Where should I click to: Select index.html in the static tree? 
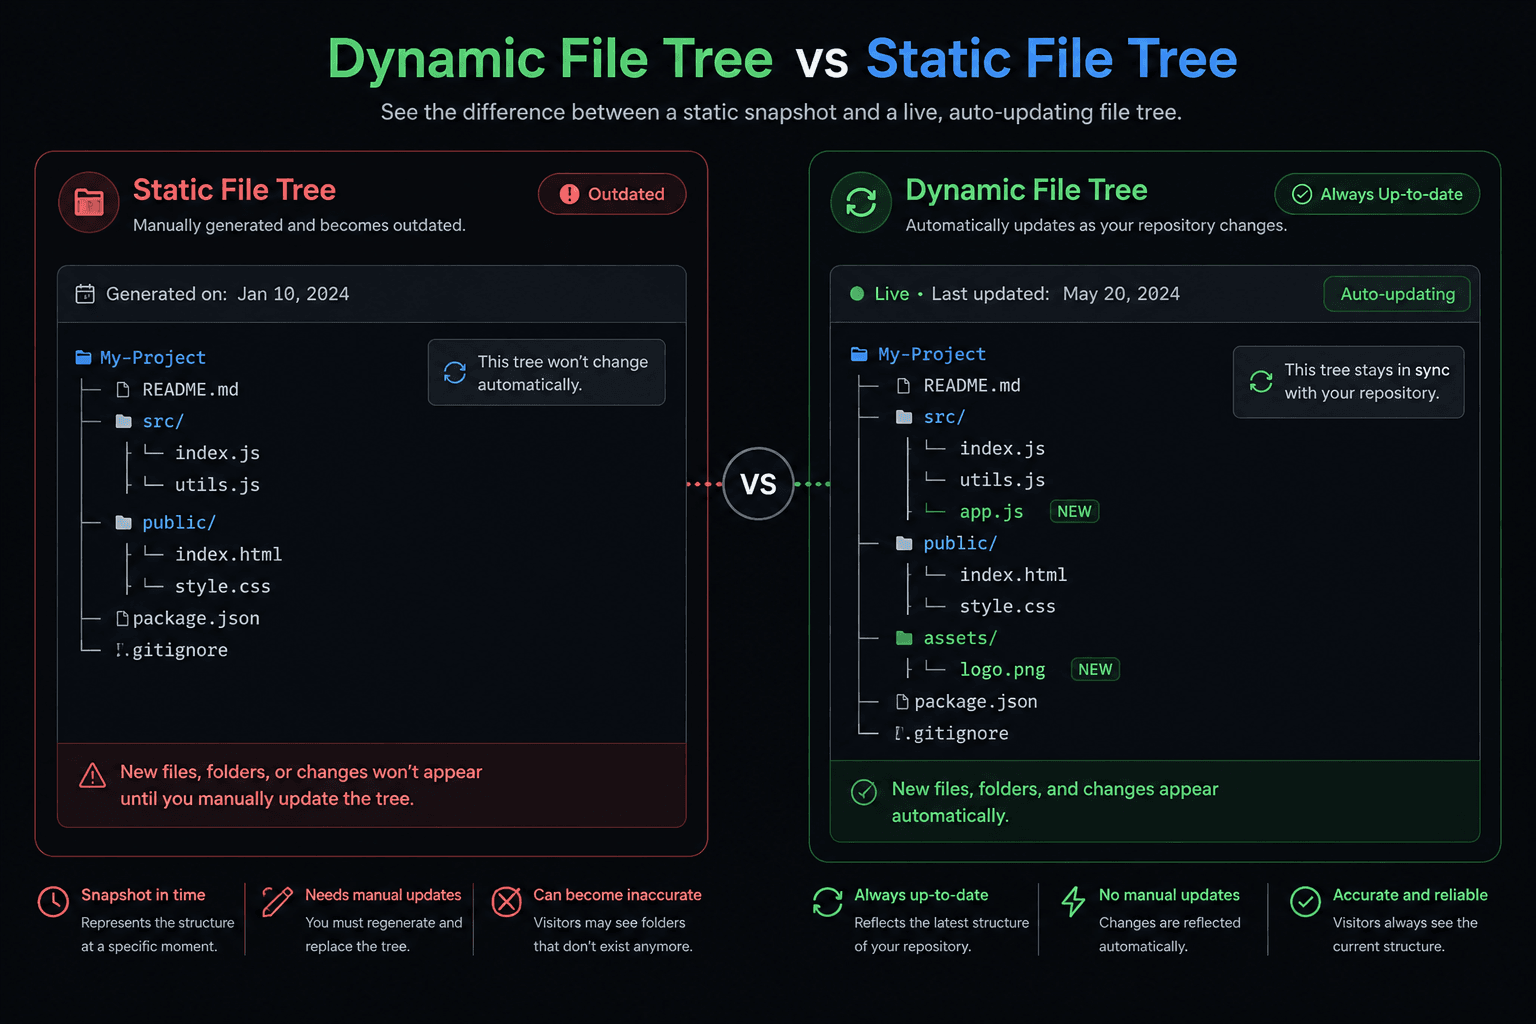click(228, 554)
